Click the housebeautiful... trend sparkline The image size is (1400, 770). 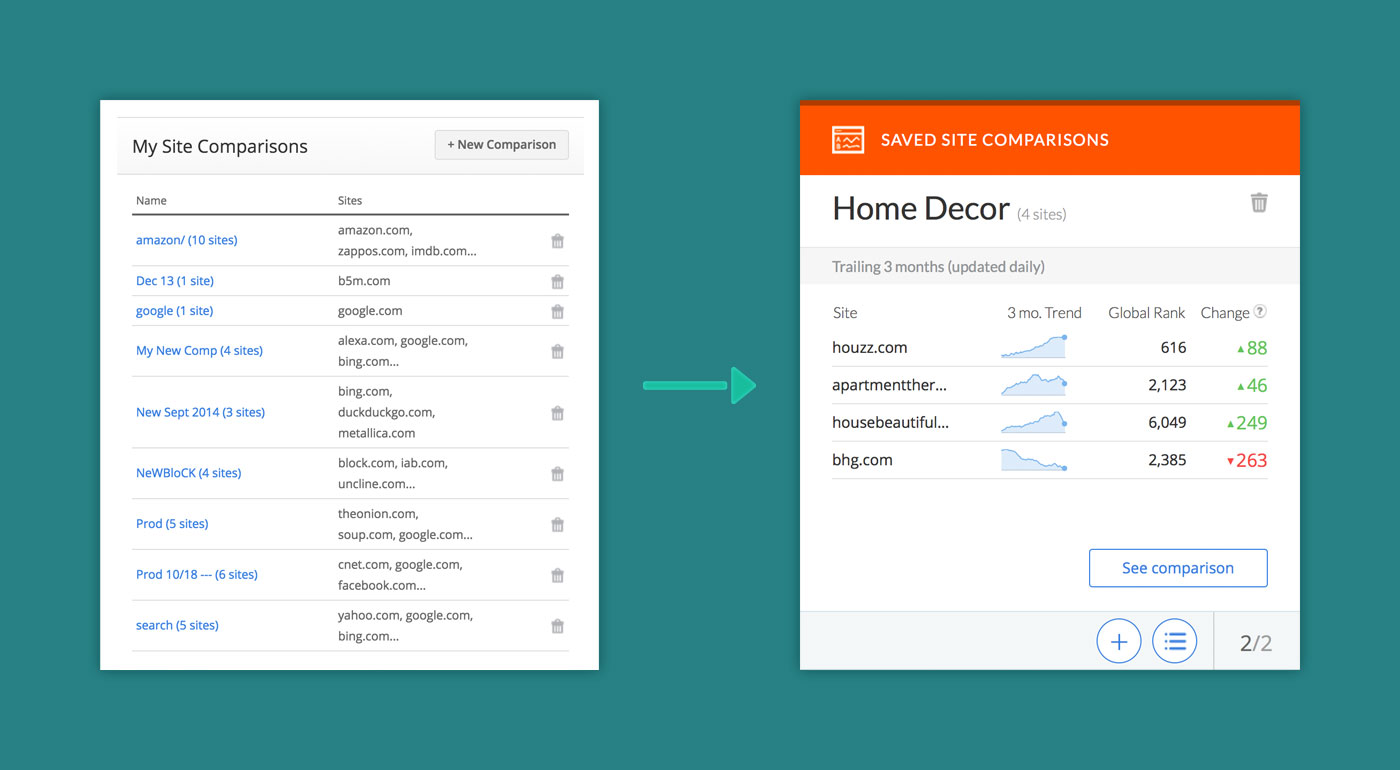[1034, 422]
